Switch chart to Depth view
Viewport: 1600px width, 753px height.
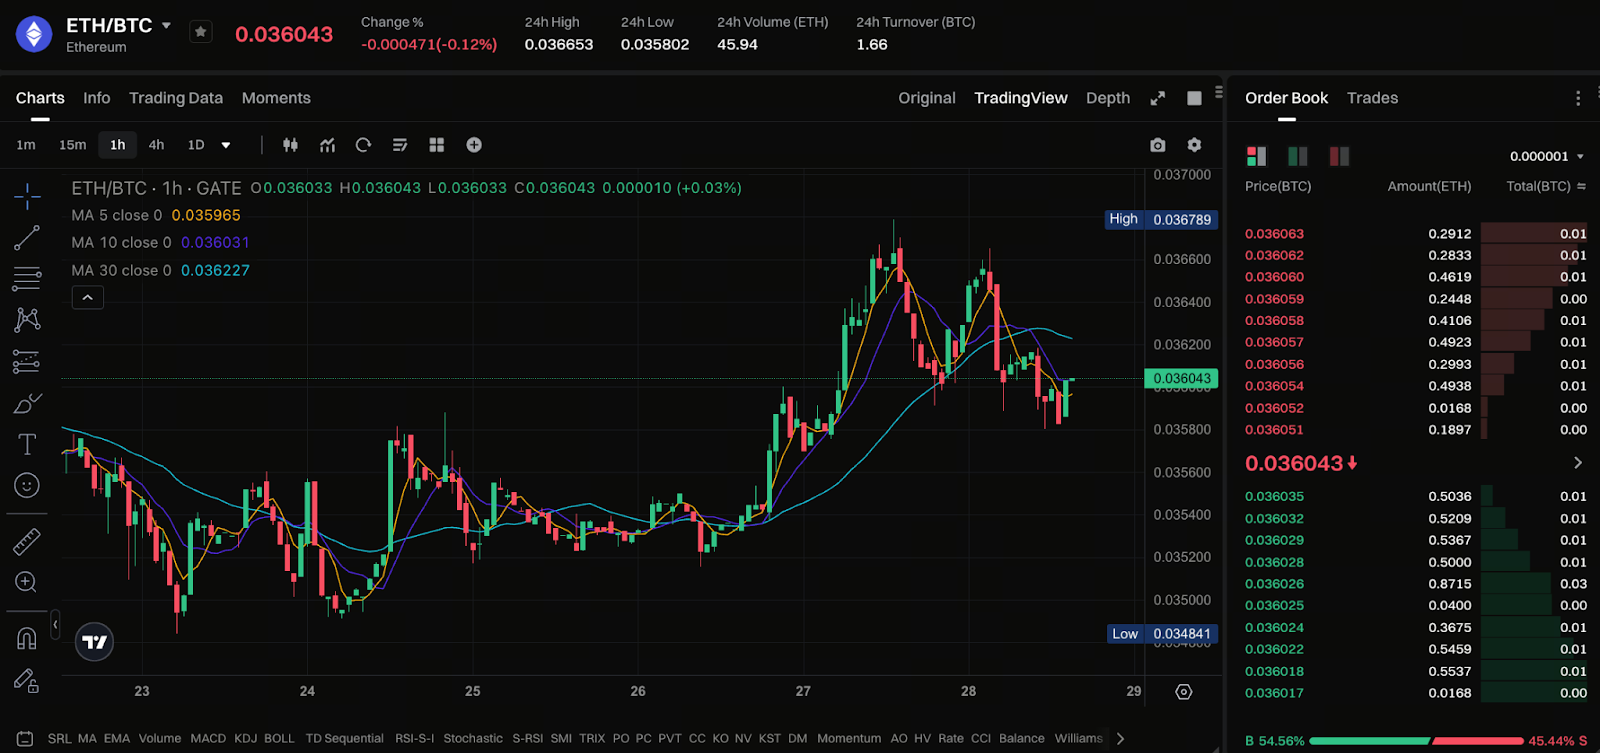click(1107, 98)
